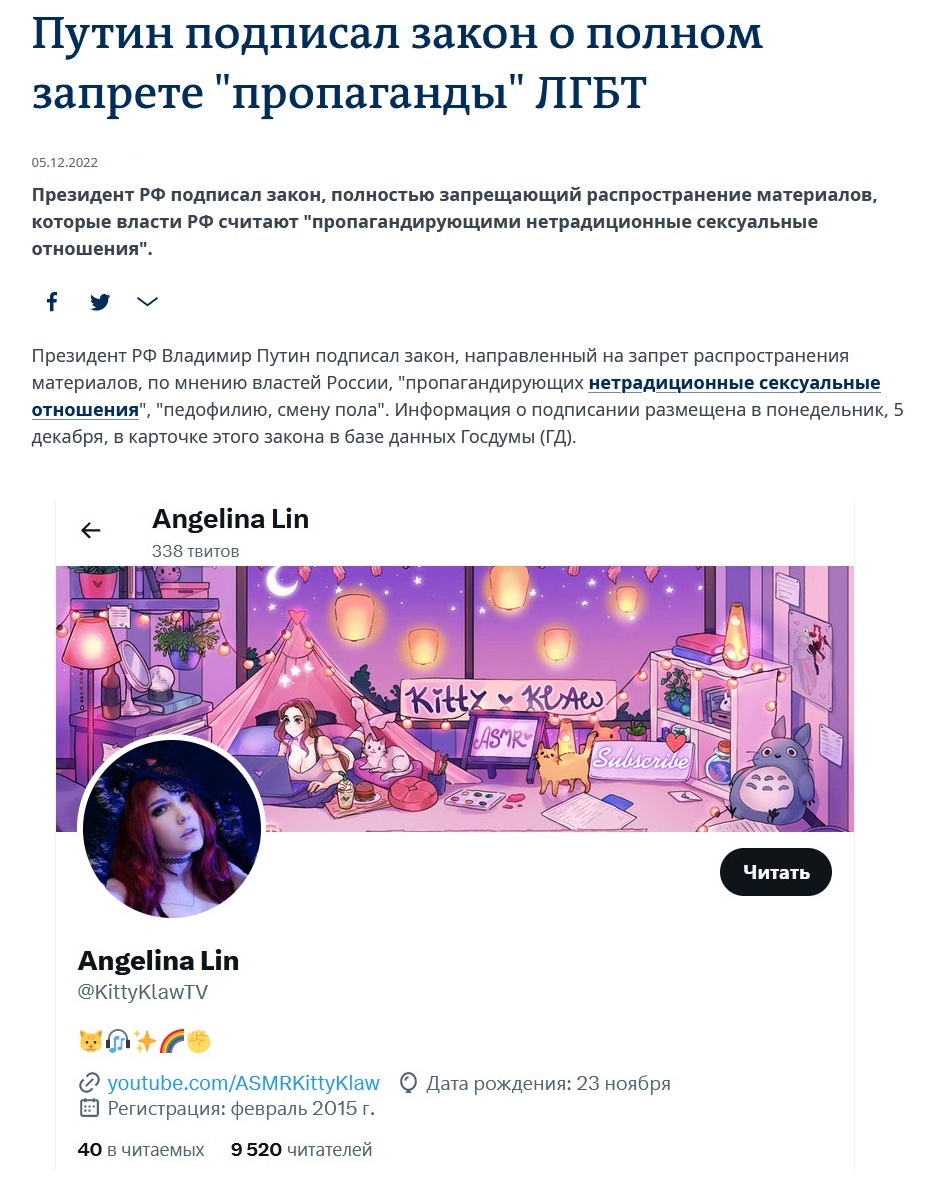View the 9 520 читателей followers list
938x1182 pixels.
[302, 1150]
